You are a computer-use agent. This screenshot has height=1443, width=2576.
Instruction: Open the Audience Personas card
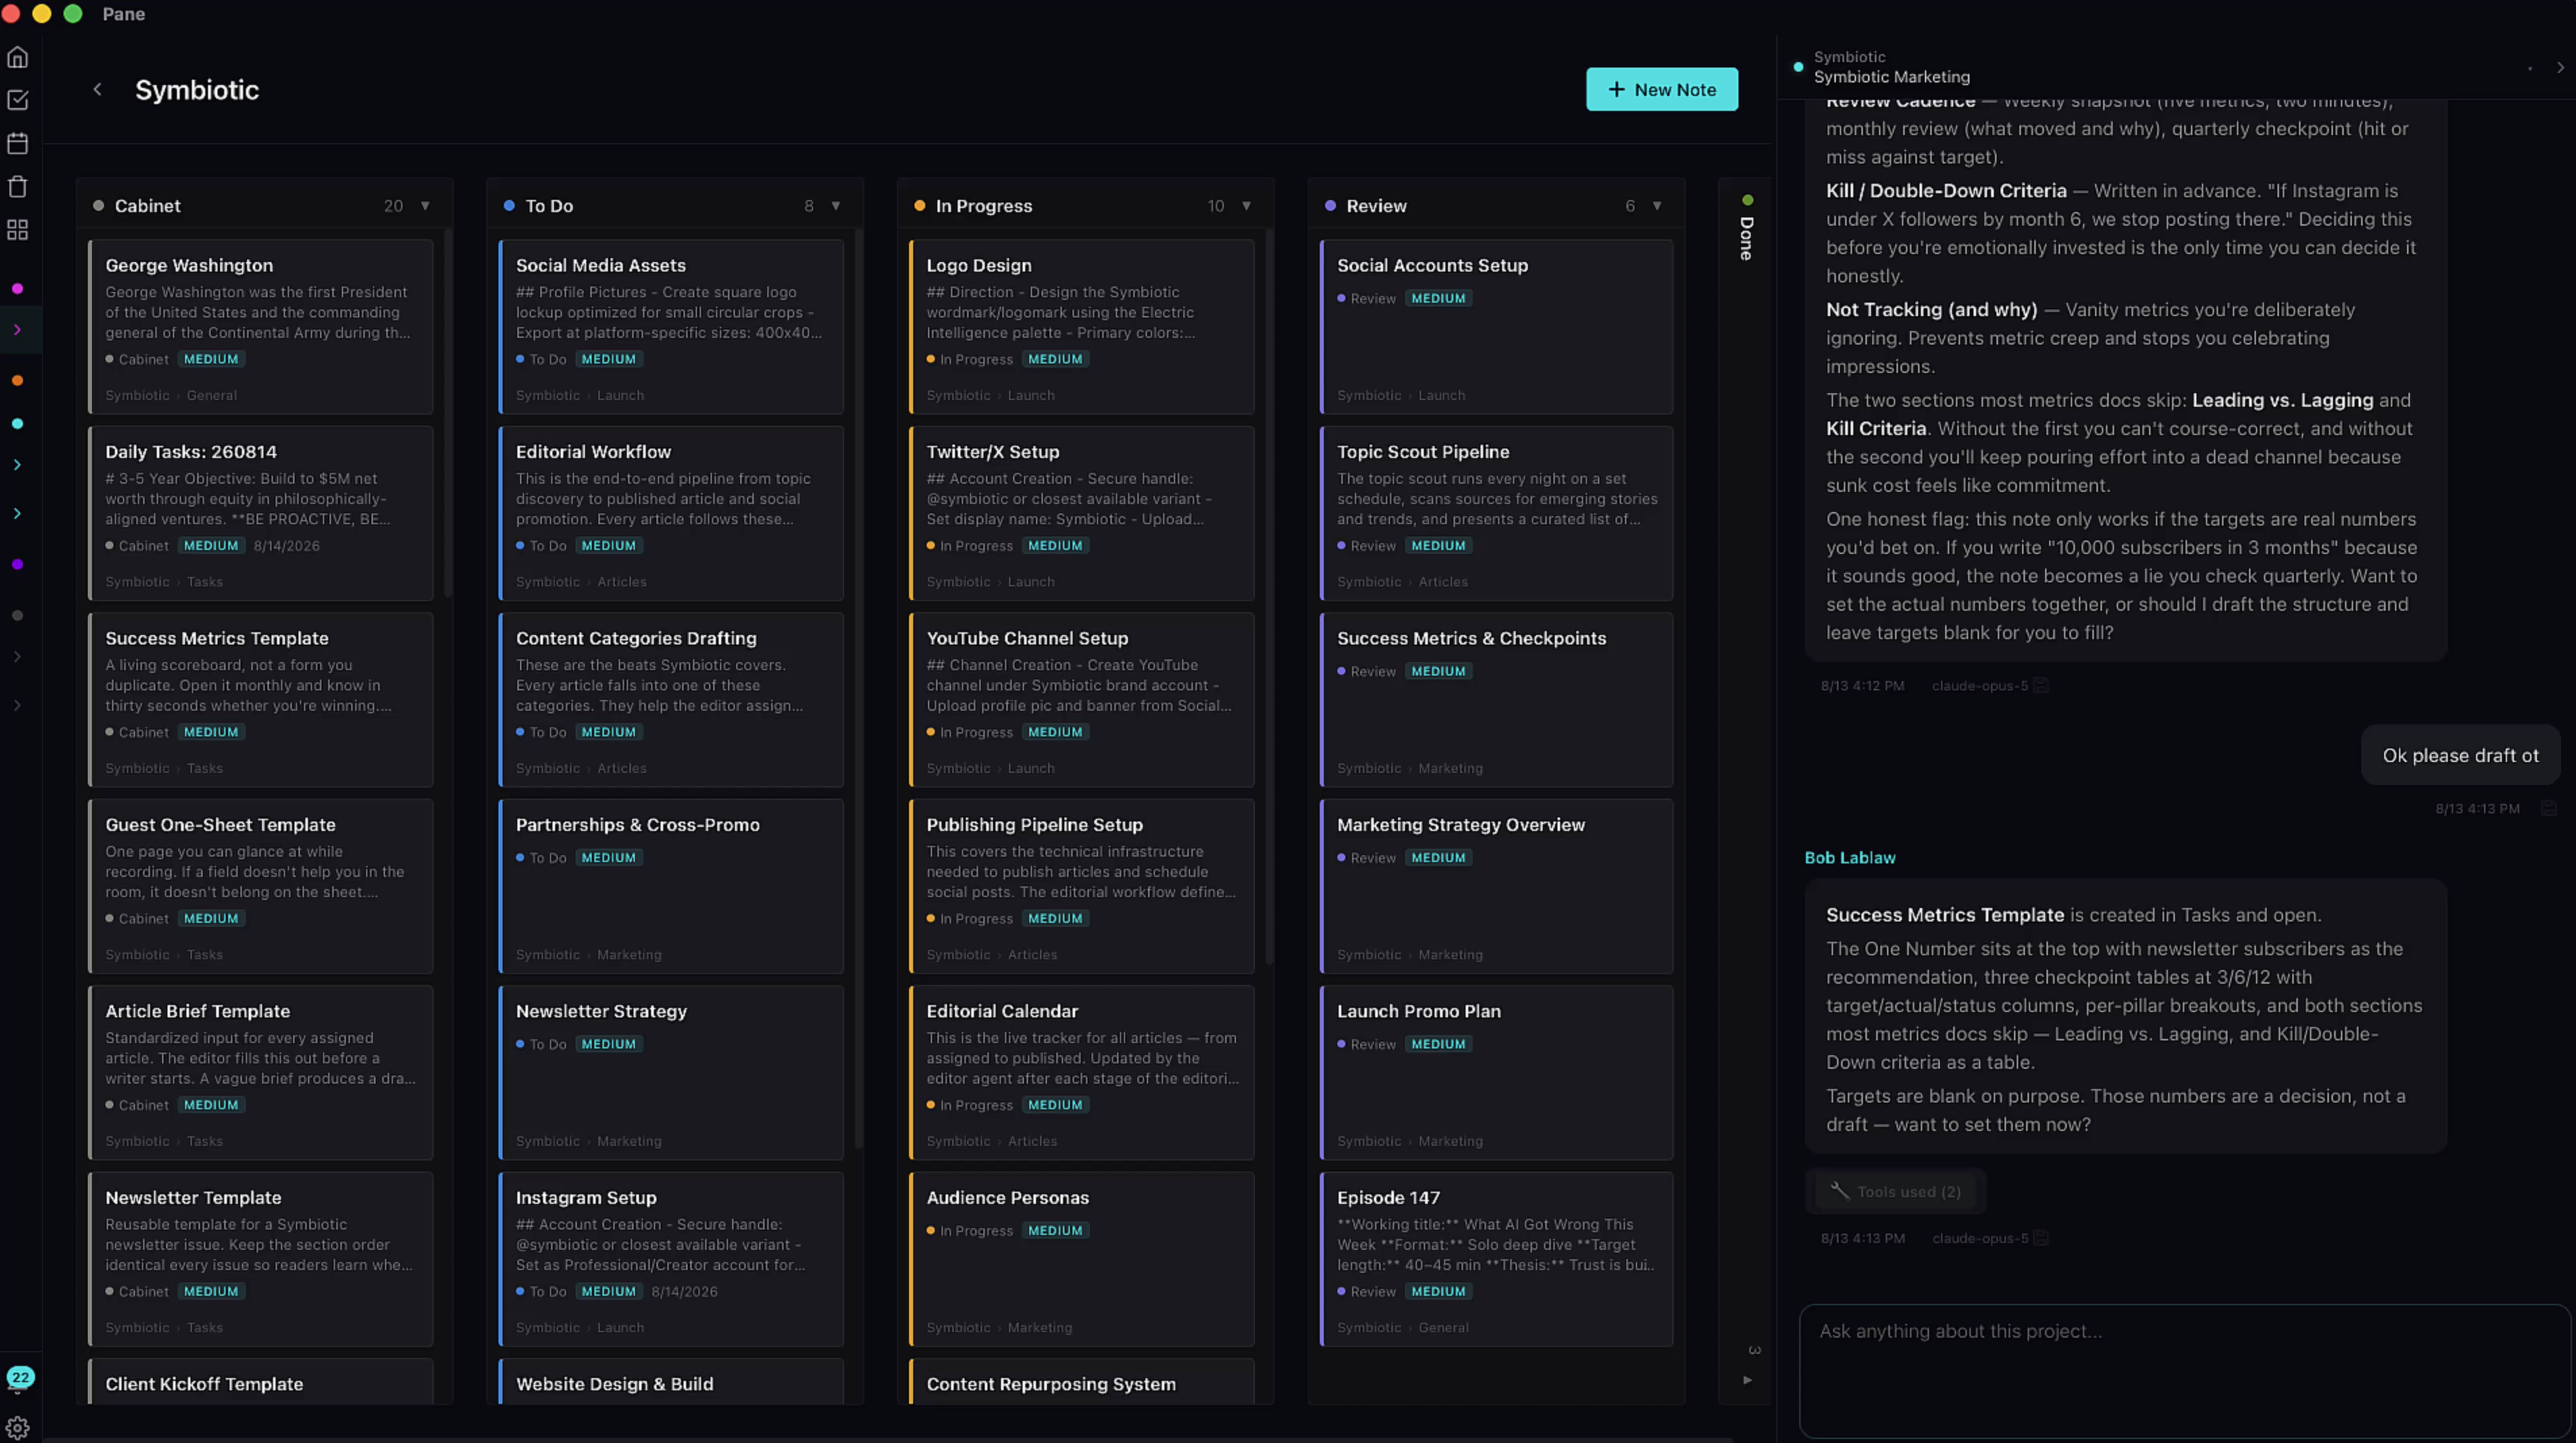(1082, 1259)
